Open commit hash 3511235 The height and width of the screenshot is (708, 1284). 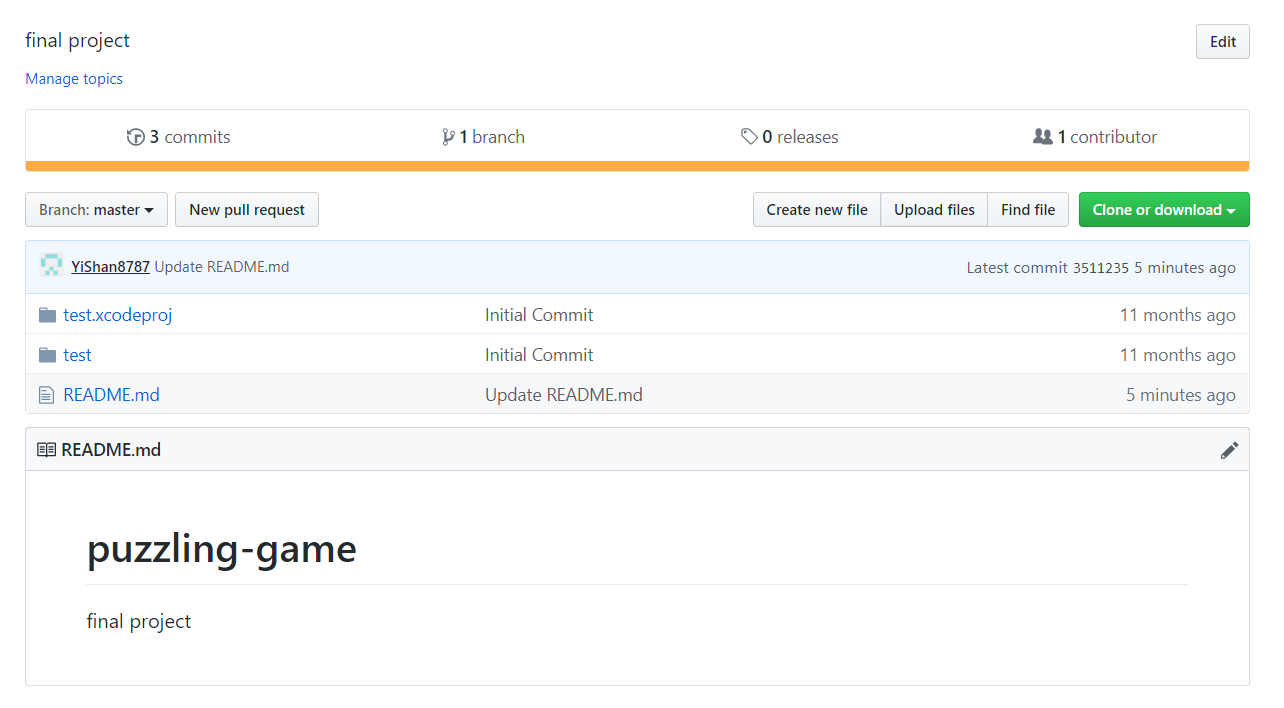[1100, 268]
